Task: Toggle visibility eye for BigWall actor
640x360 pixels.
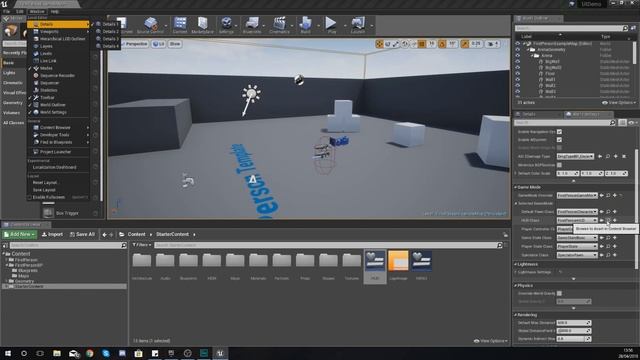Action: click(518, 62)
